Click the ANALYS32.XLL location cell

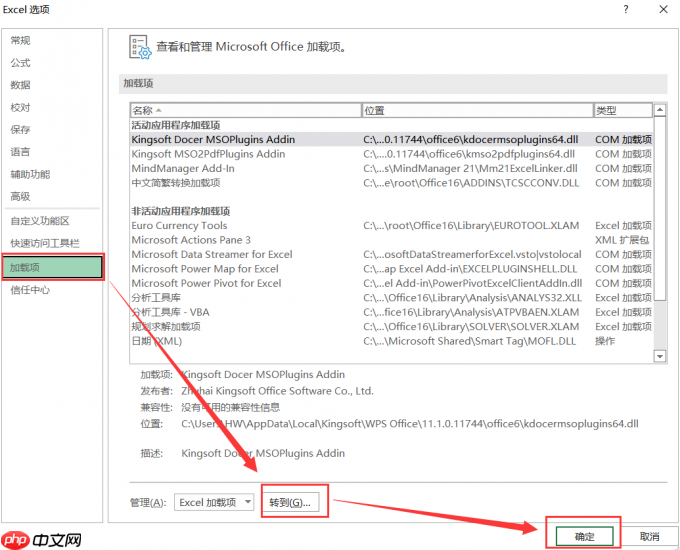click(x=472, y=298)
